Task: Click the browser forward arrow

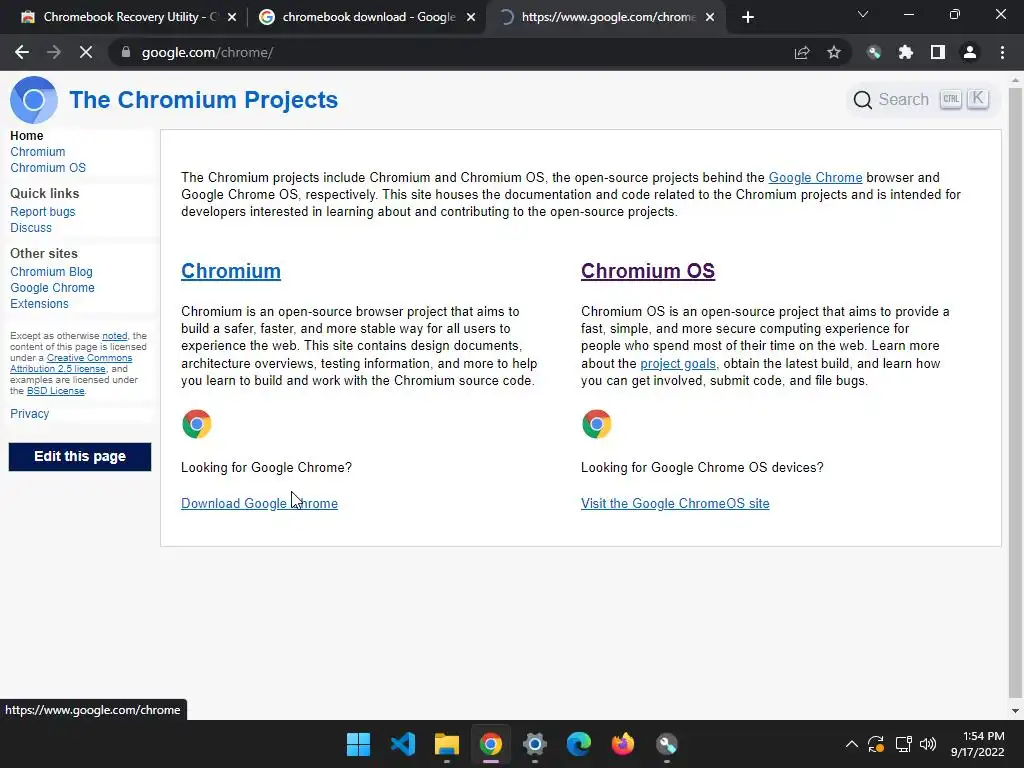Action: 54,52
